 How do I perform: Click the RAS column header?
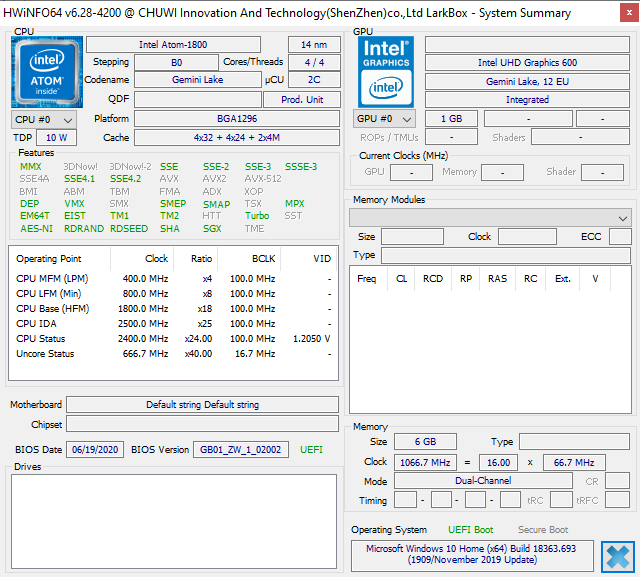tap(497, 279)
